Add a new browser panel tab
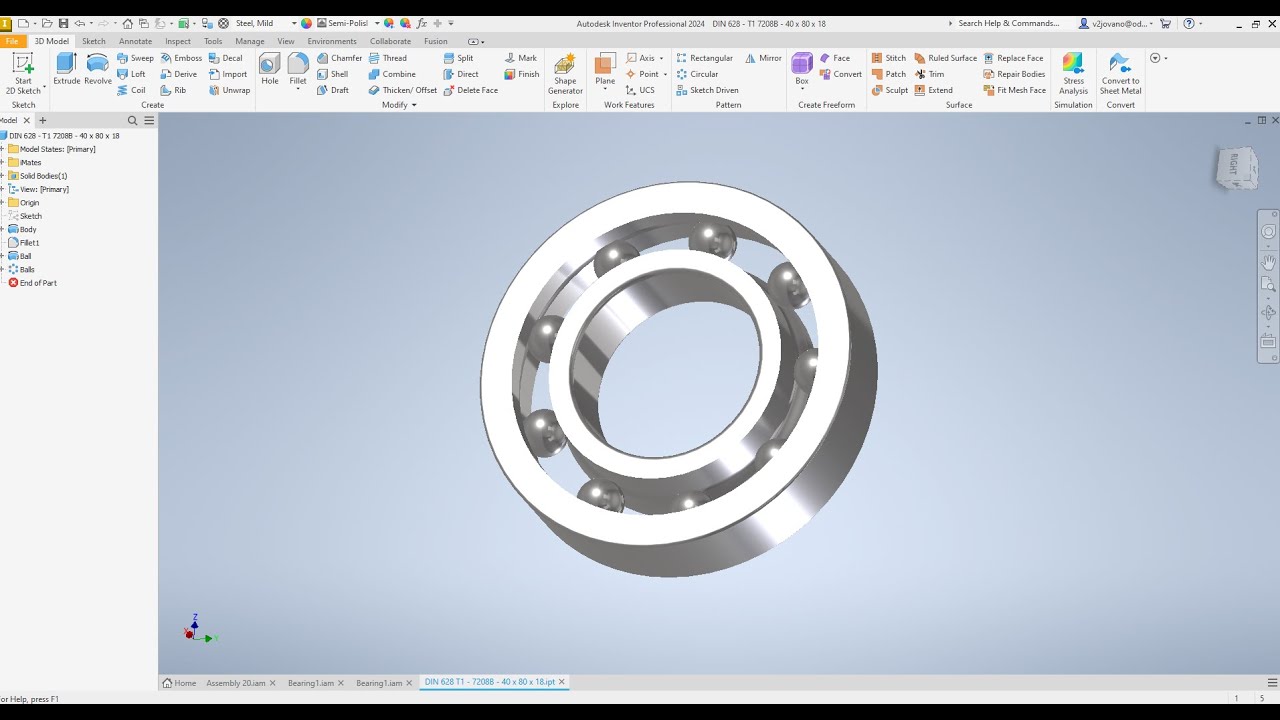1280x720 pixels. (x=42, y=121)
